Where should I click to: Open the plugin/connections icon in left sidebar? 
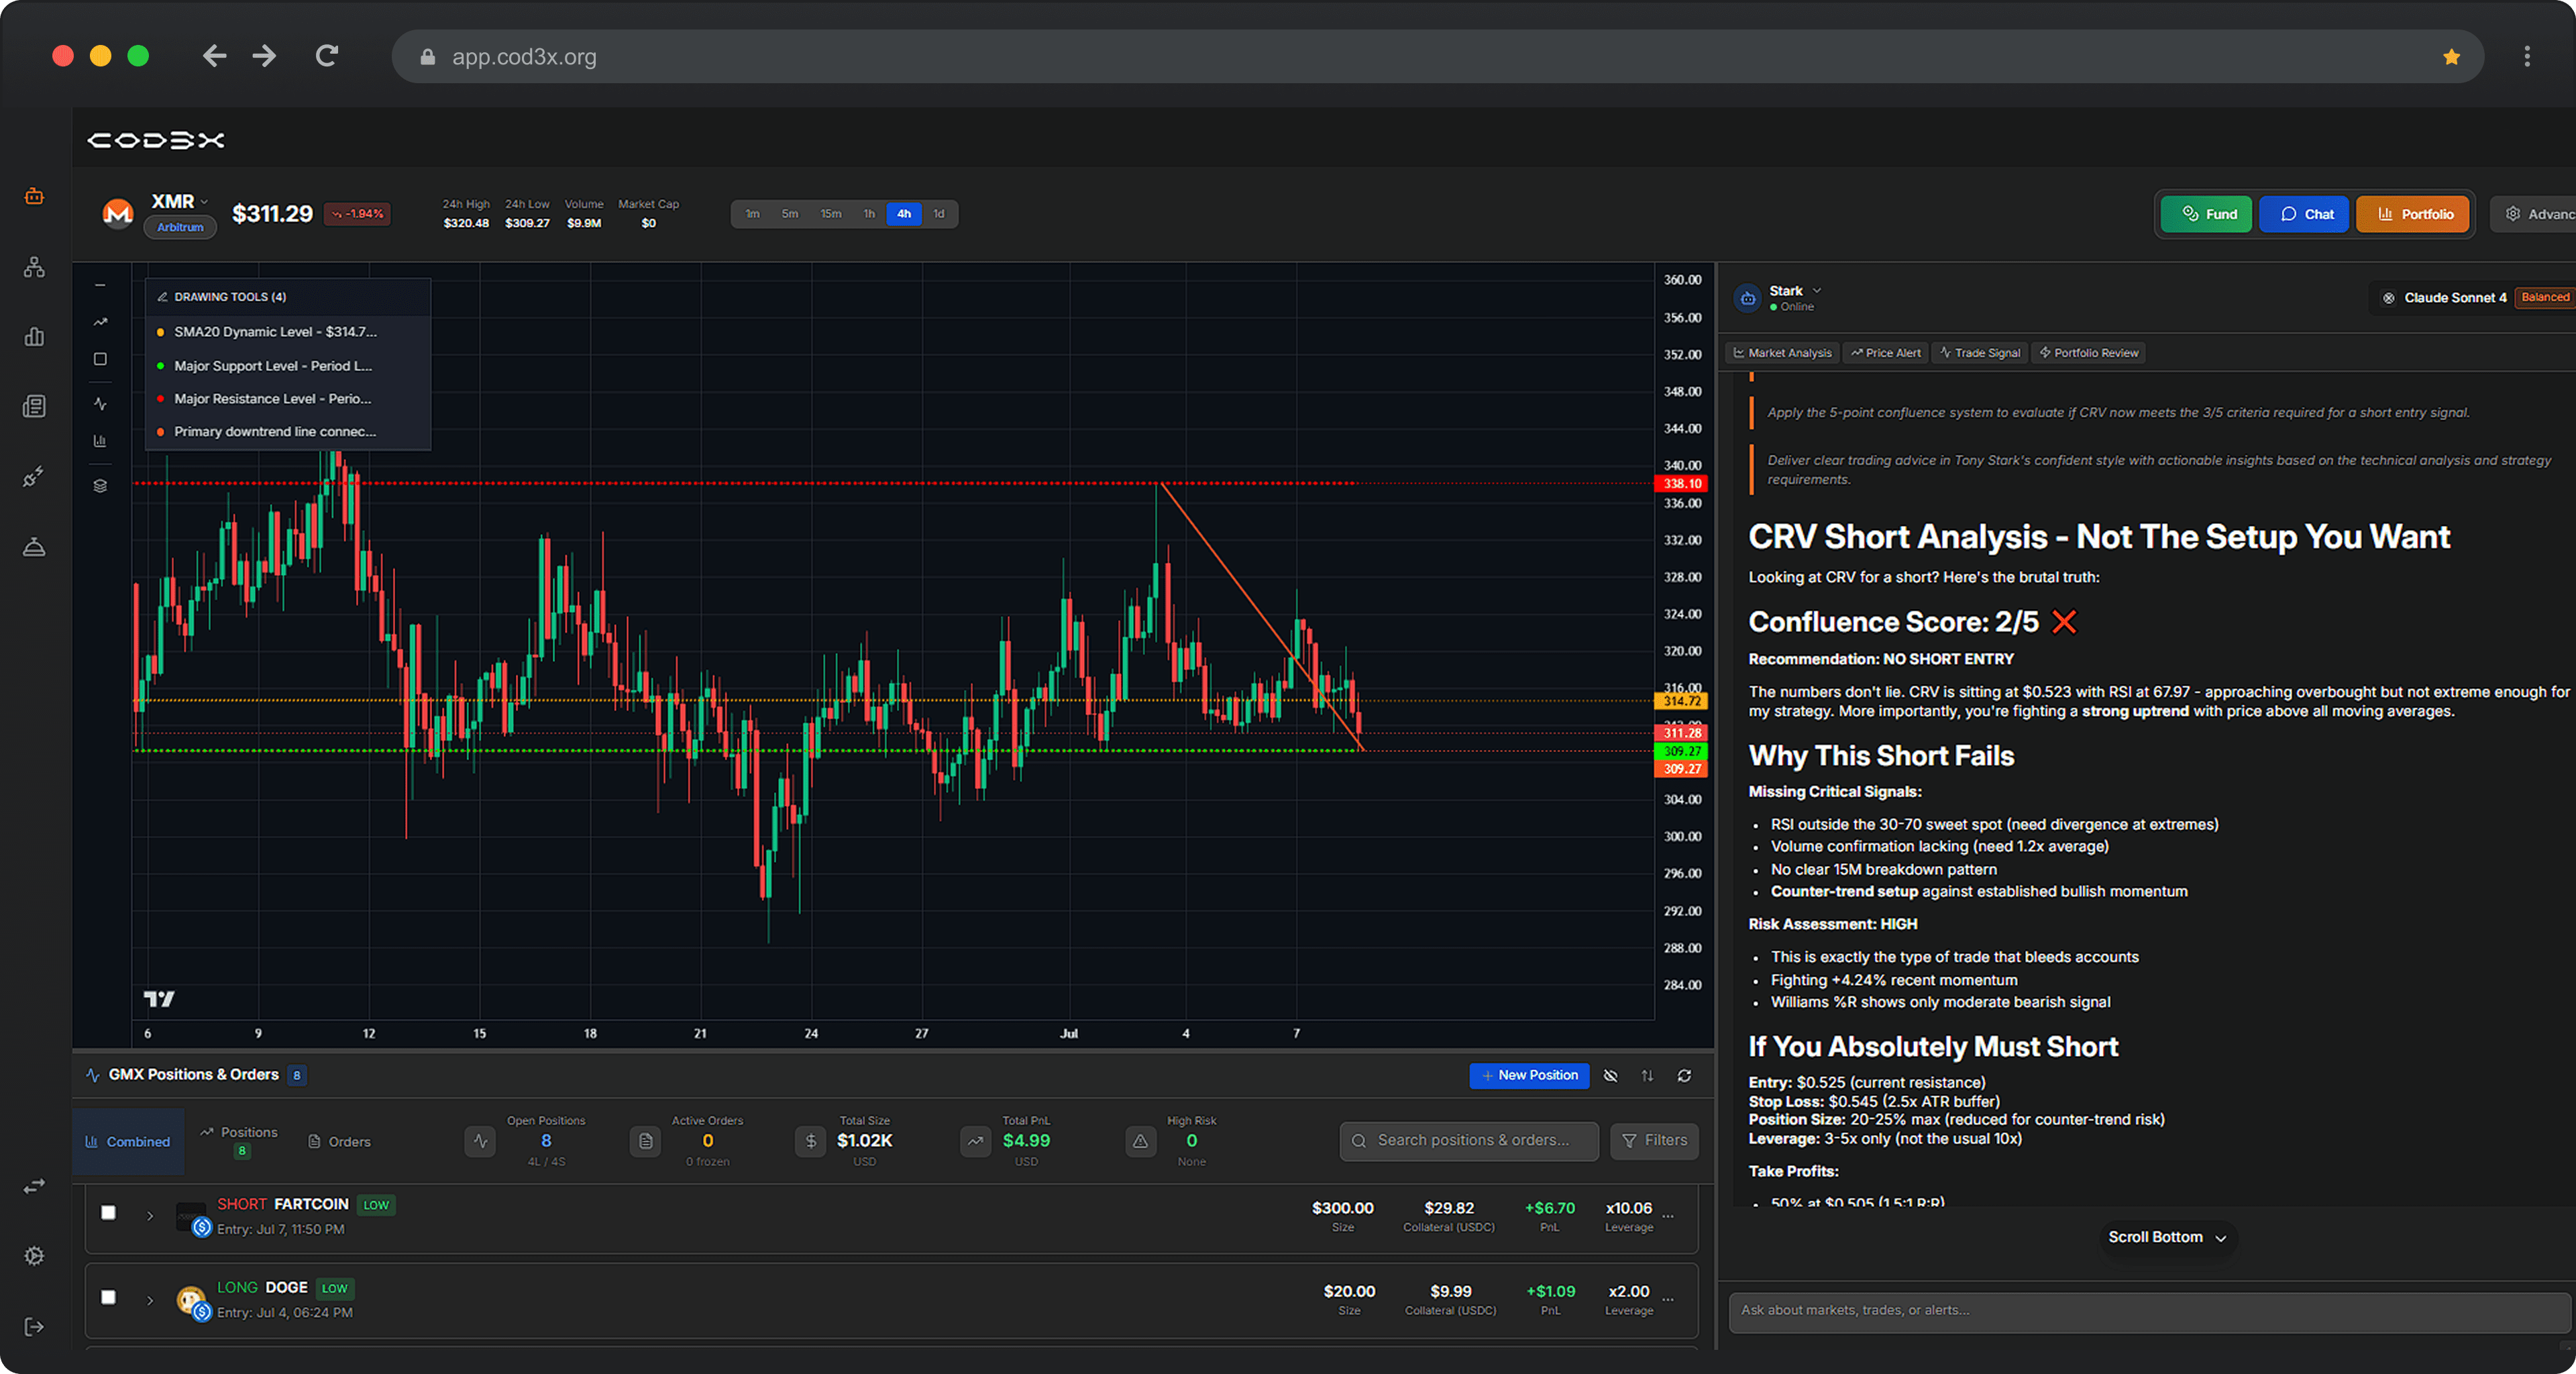tap(34, 477)
